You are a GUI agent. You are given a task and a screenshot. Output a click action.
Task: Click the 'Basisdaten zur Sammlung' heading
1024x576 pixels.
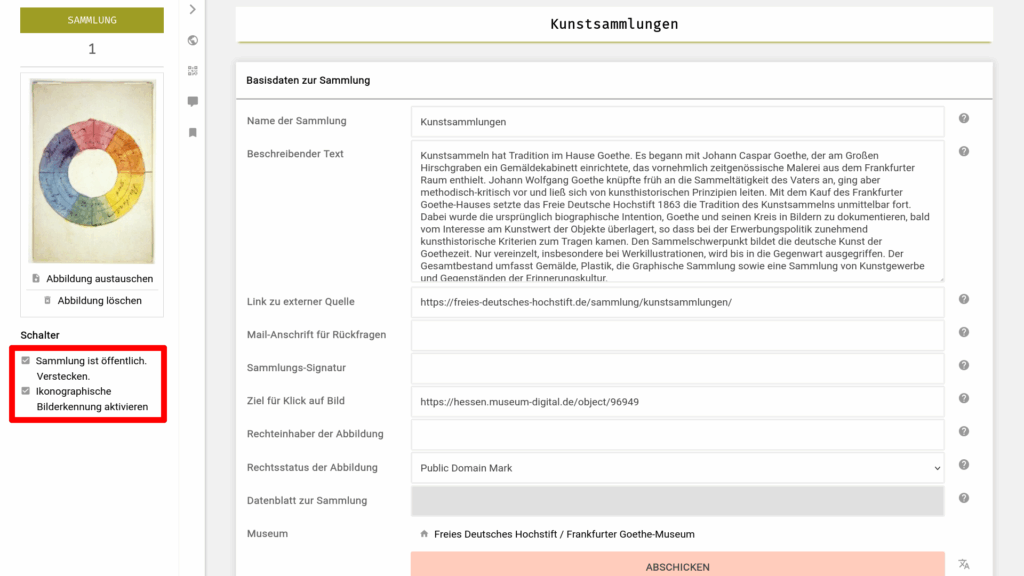pos(308,80)
